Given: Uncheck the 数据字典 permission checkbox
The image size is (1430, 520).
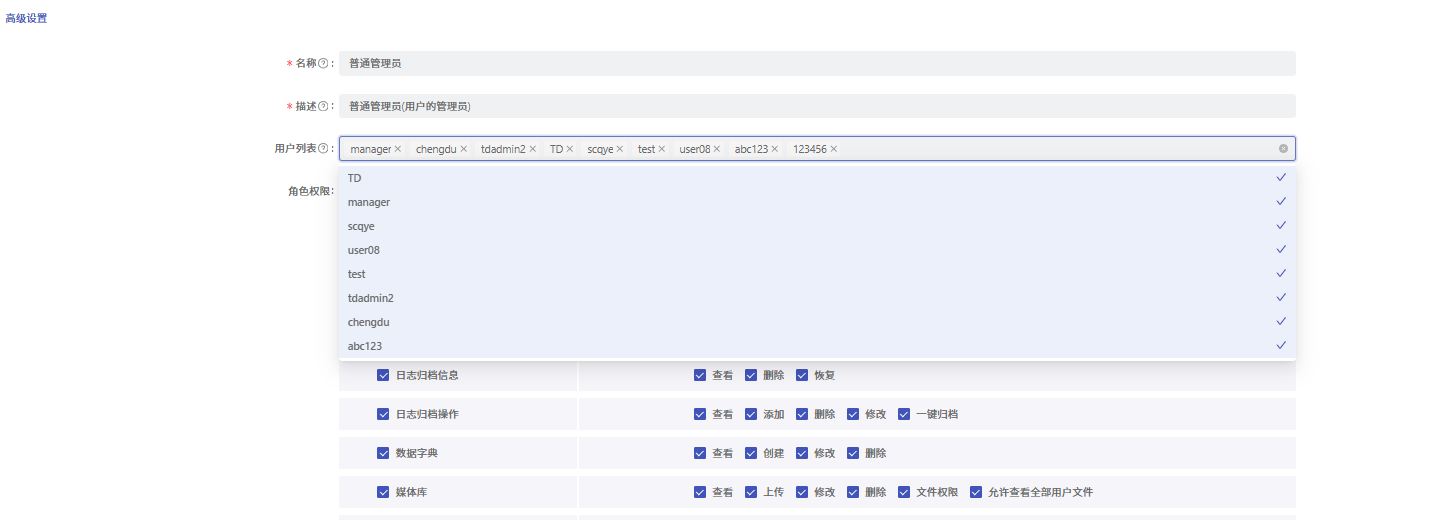Looking at the screenshot, I should [x=383, y=453].
